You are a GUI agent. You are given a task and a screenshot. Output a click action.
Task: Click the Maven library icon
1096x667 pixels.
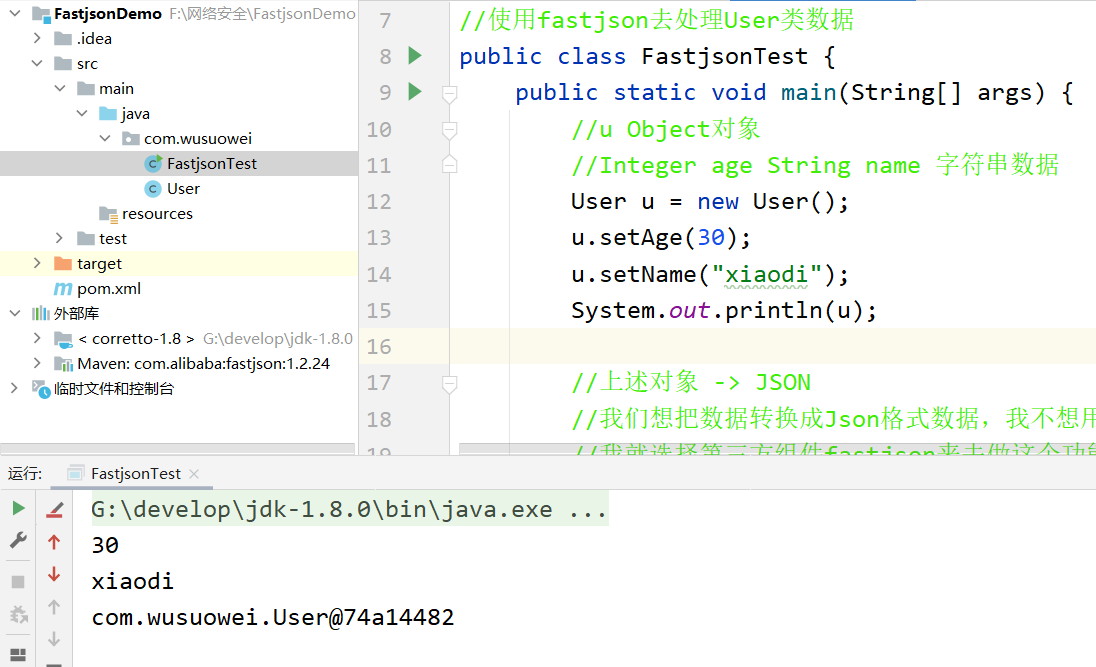(63, 364)
